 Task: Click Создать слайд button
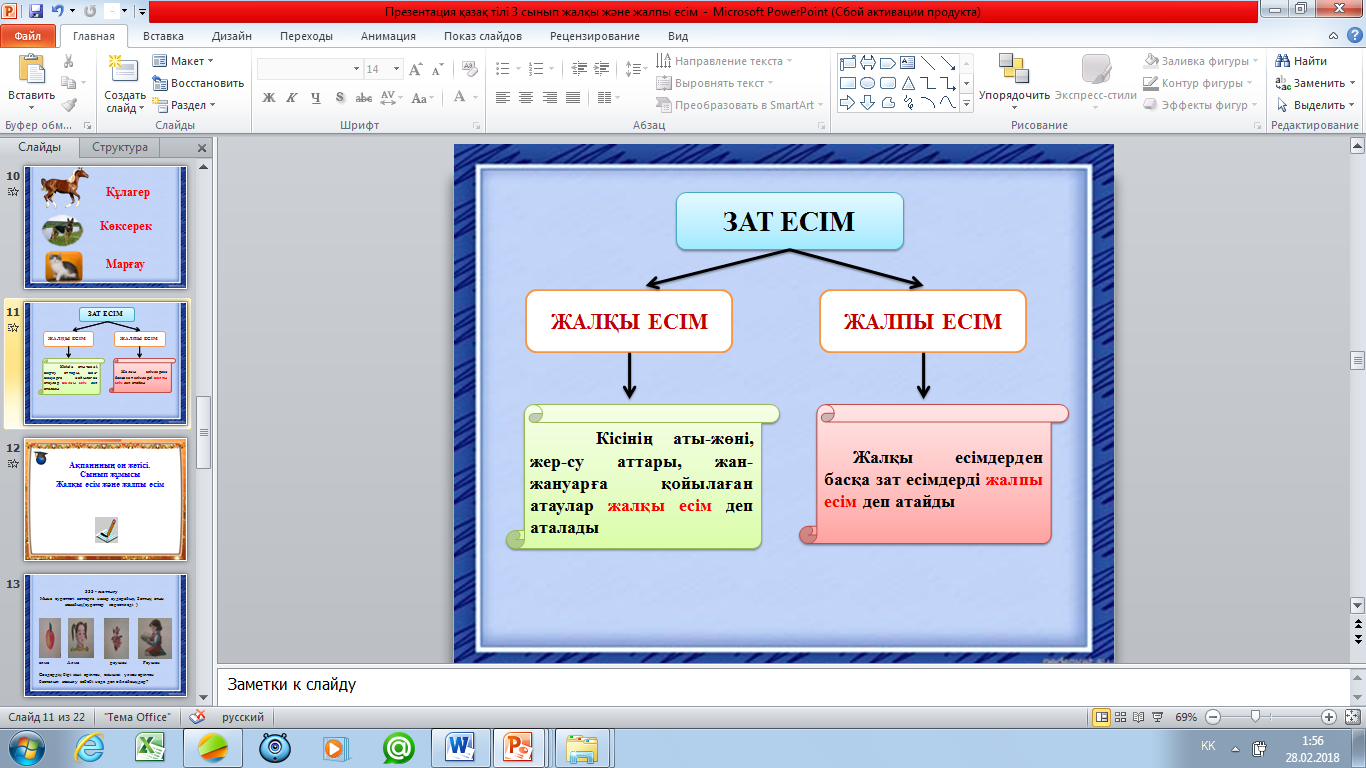[x=125, y=82]
